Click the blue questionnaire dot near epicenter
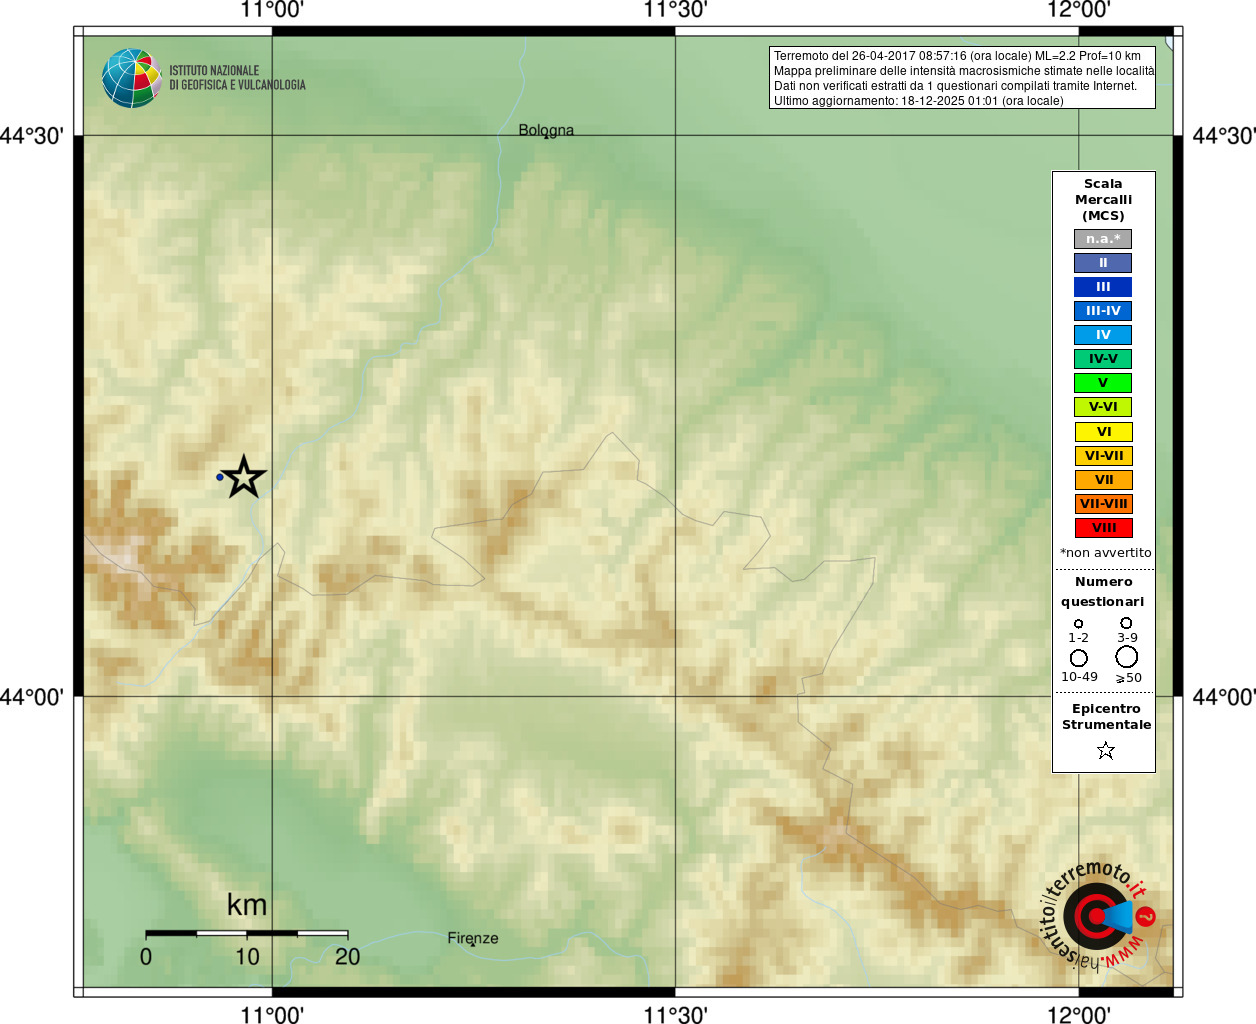1256x1024 pixels. tap(220, 477)
